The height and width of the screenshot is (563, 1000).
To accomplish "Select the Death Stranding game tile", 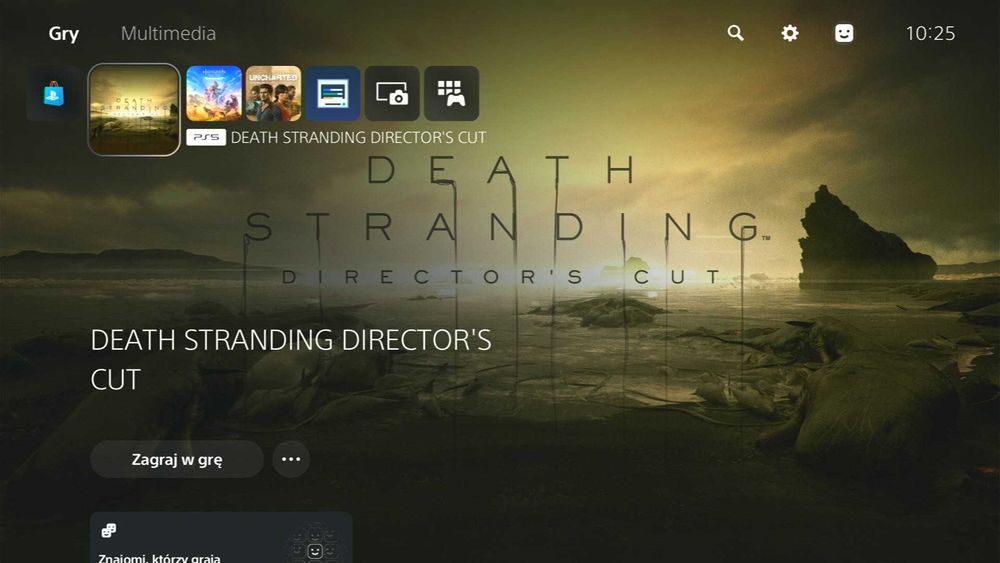I will pyautogui.click(x=134, y=110).
